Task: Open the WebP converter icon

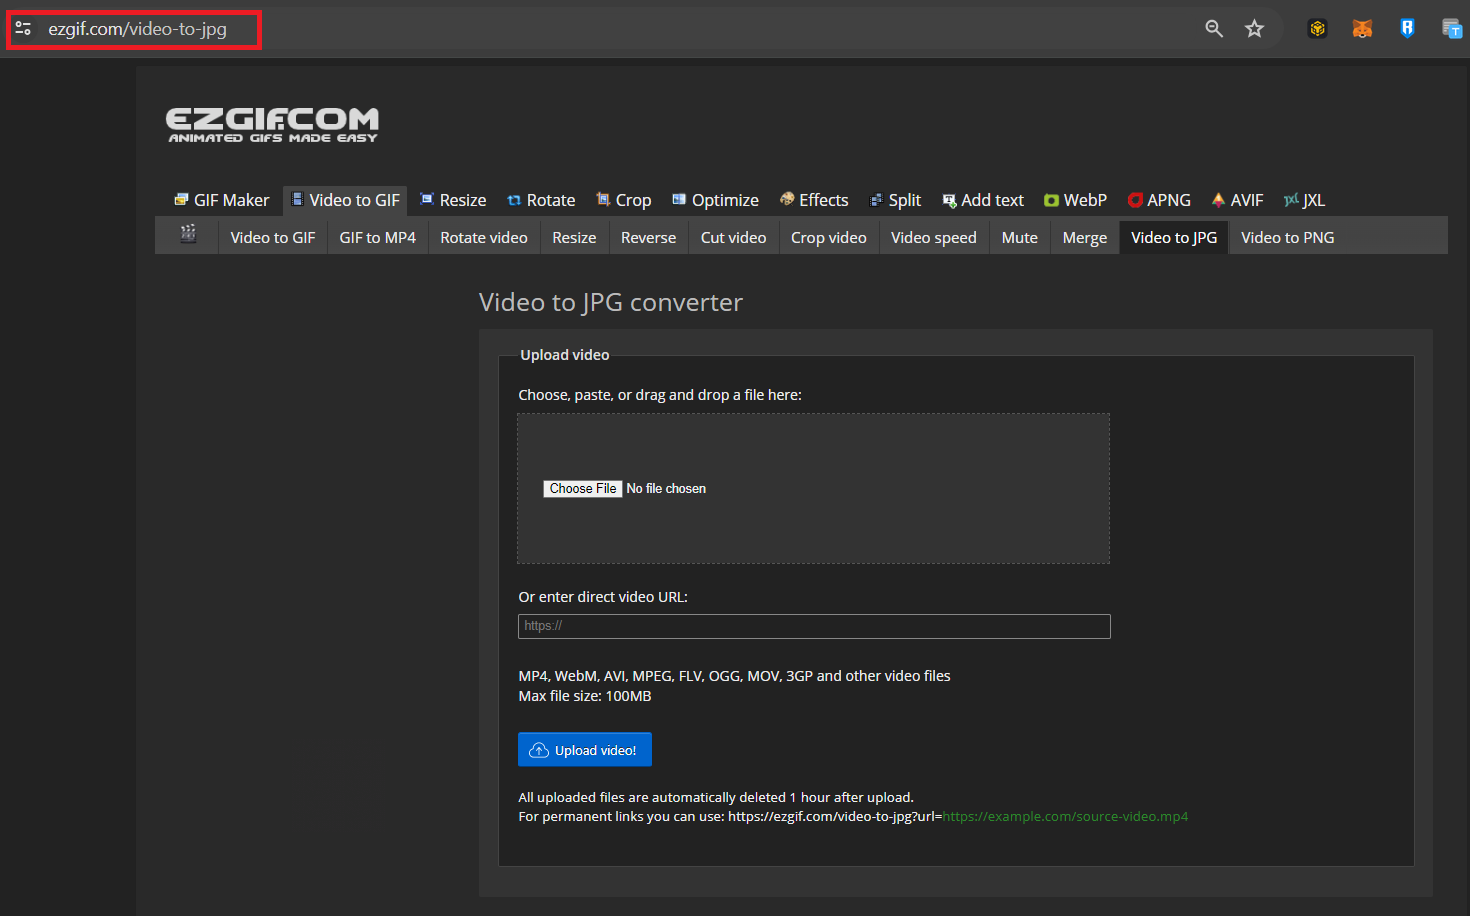Action: click(x=1051, y=199)
